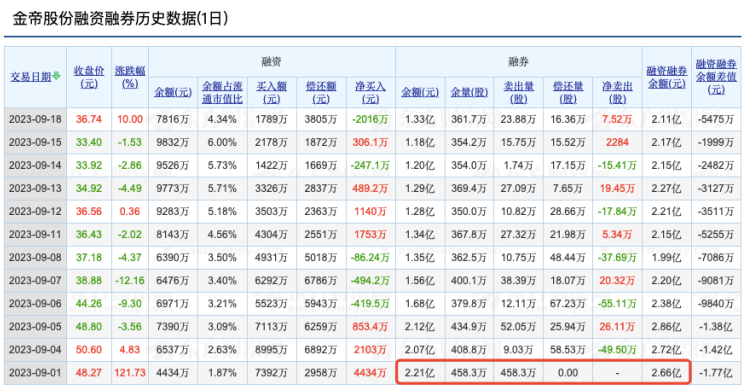Click repayment amount 6786万
The height and width of the screenshot is (391, 747).
321,281
